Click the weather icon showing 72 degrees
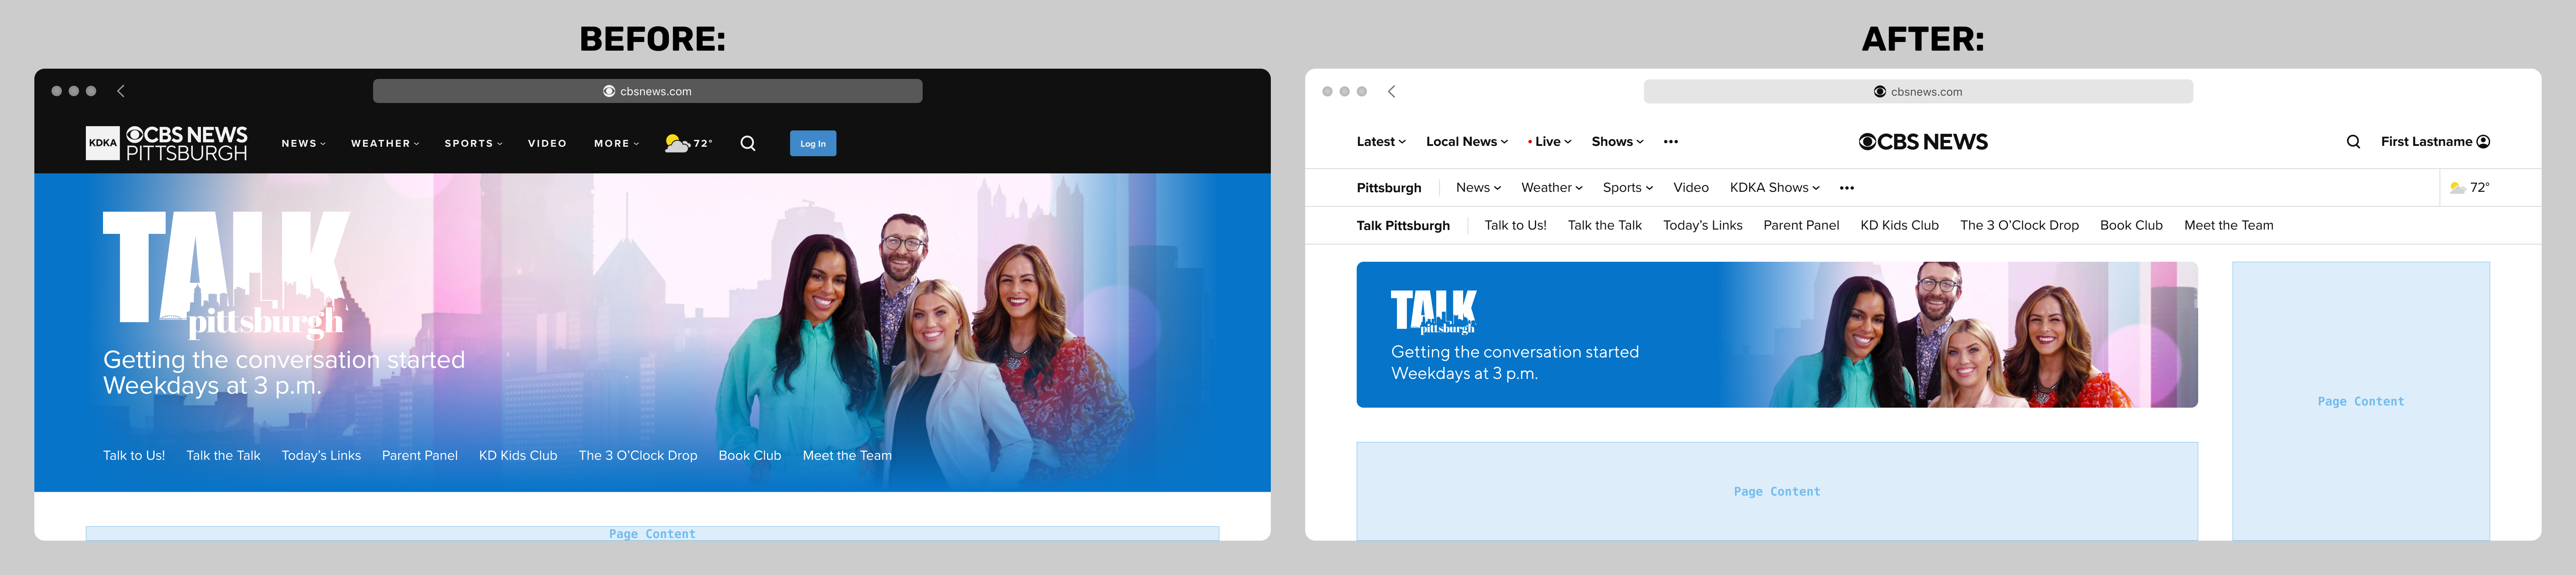 coord(678,143)
